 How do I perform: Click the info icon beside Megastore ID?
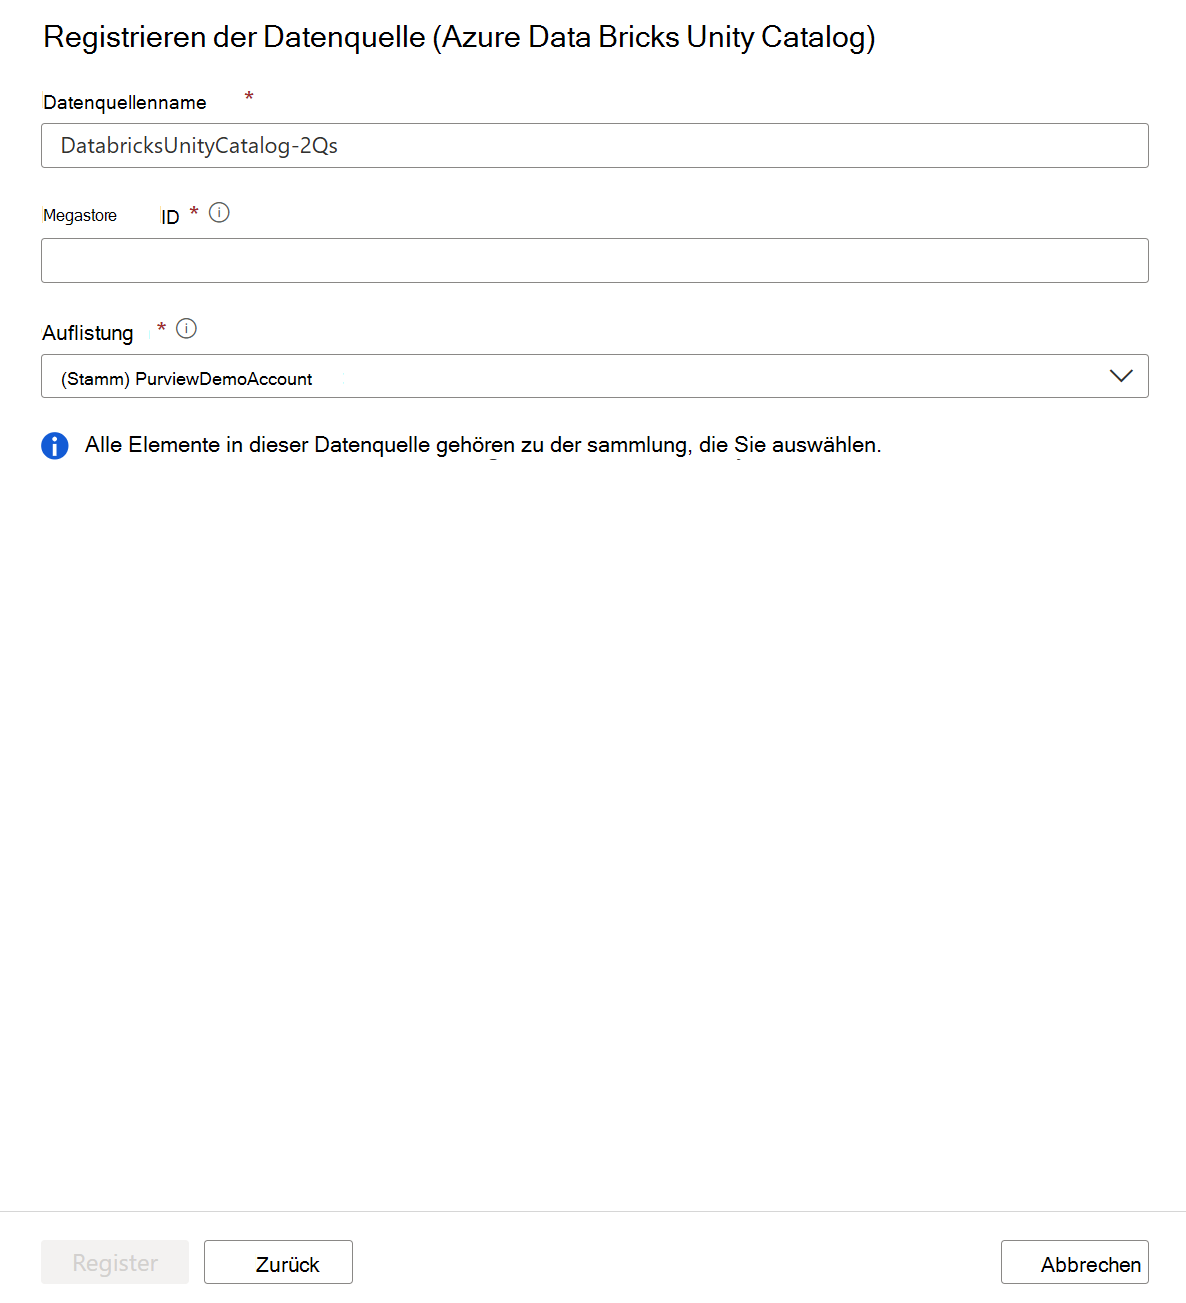220,212
